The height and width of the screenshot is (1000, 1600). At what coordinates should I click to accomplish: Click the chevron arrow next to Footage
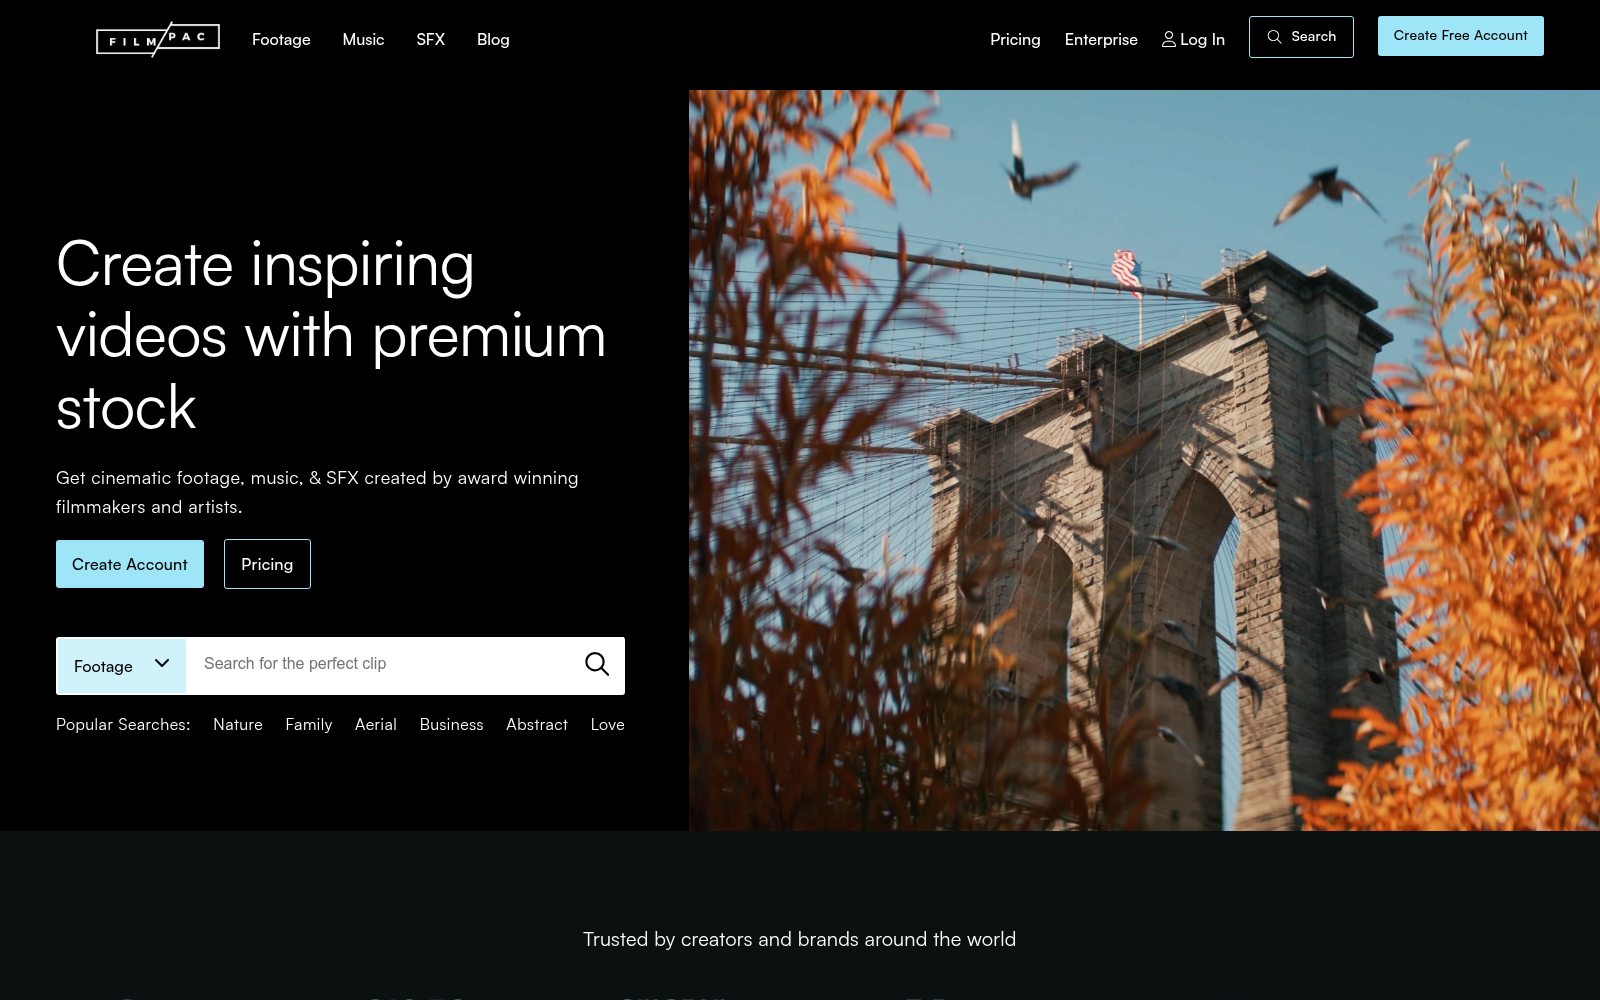click(x=162, y=664)
